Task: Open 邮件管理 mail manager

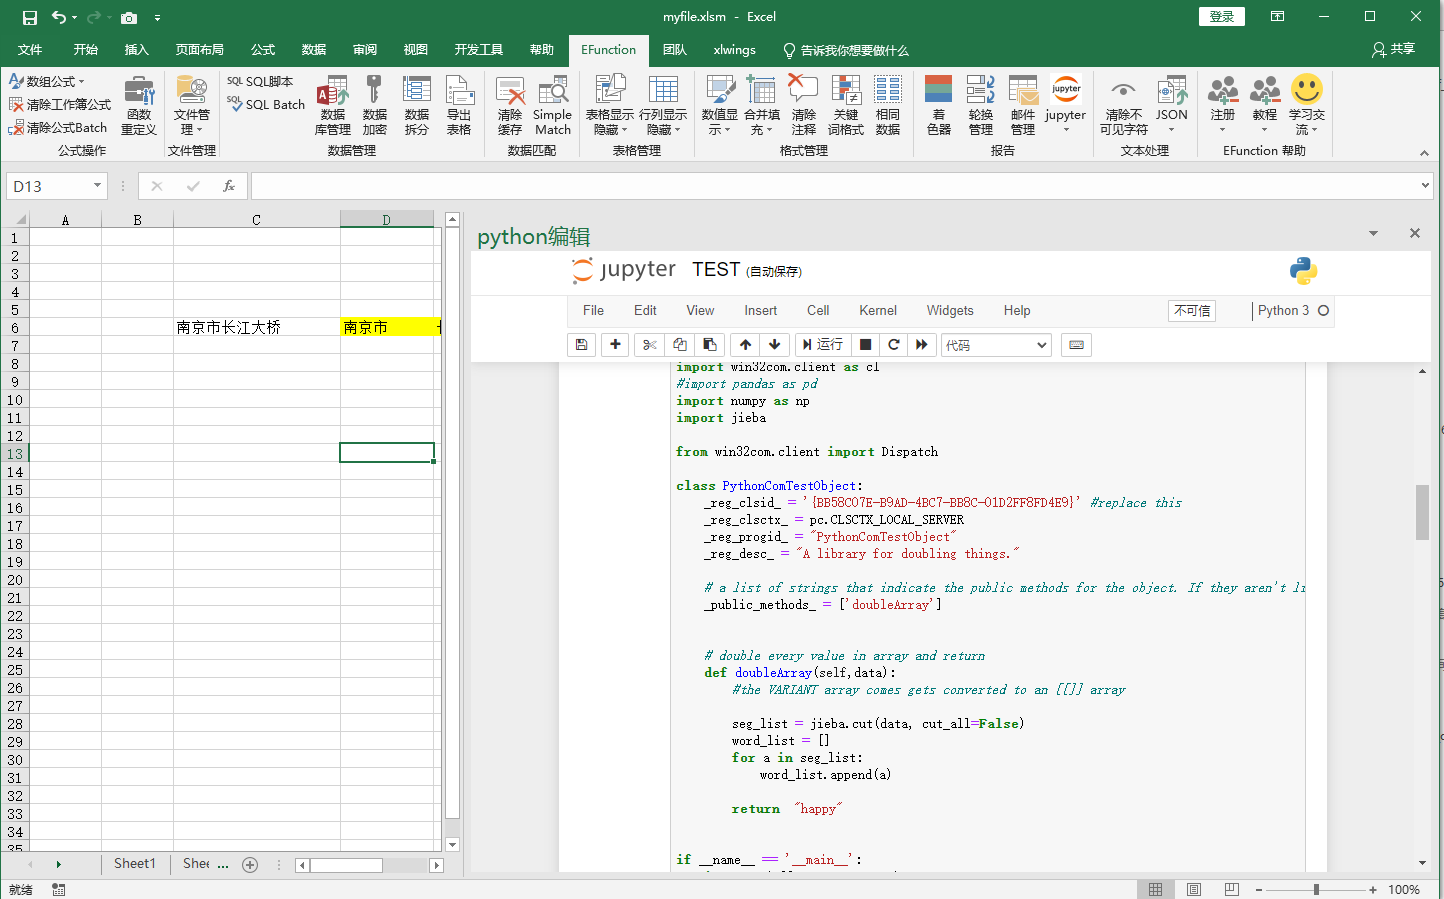Action: 1023,106
